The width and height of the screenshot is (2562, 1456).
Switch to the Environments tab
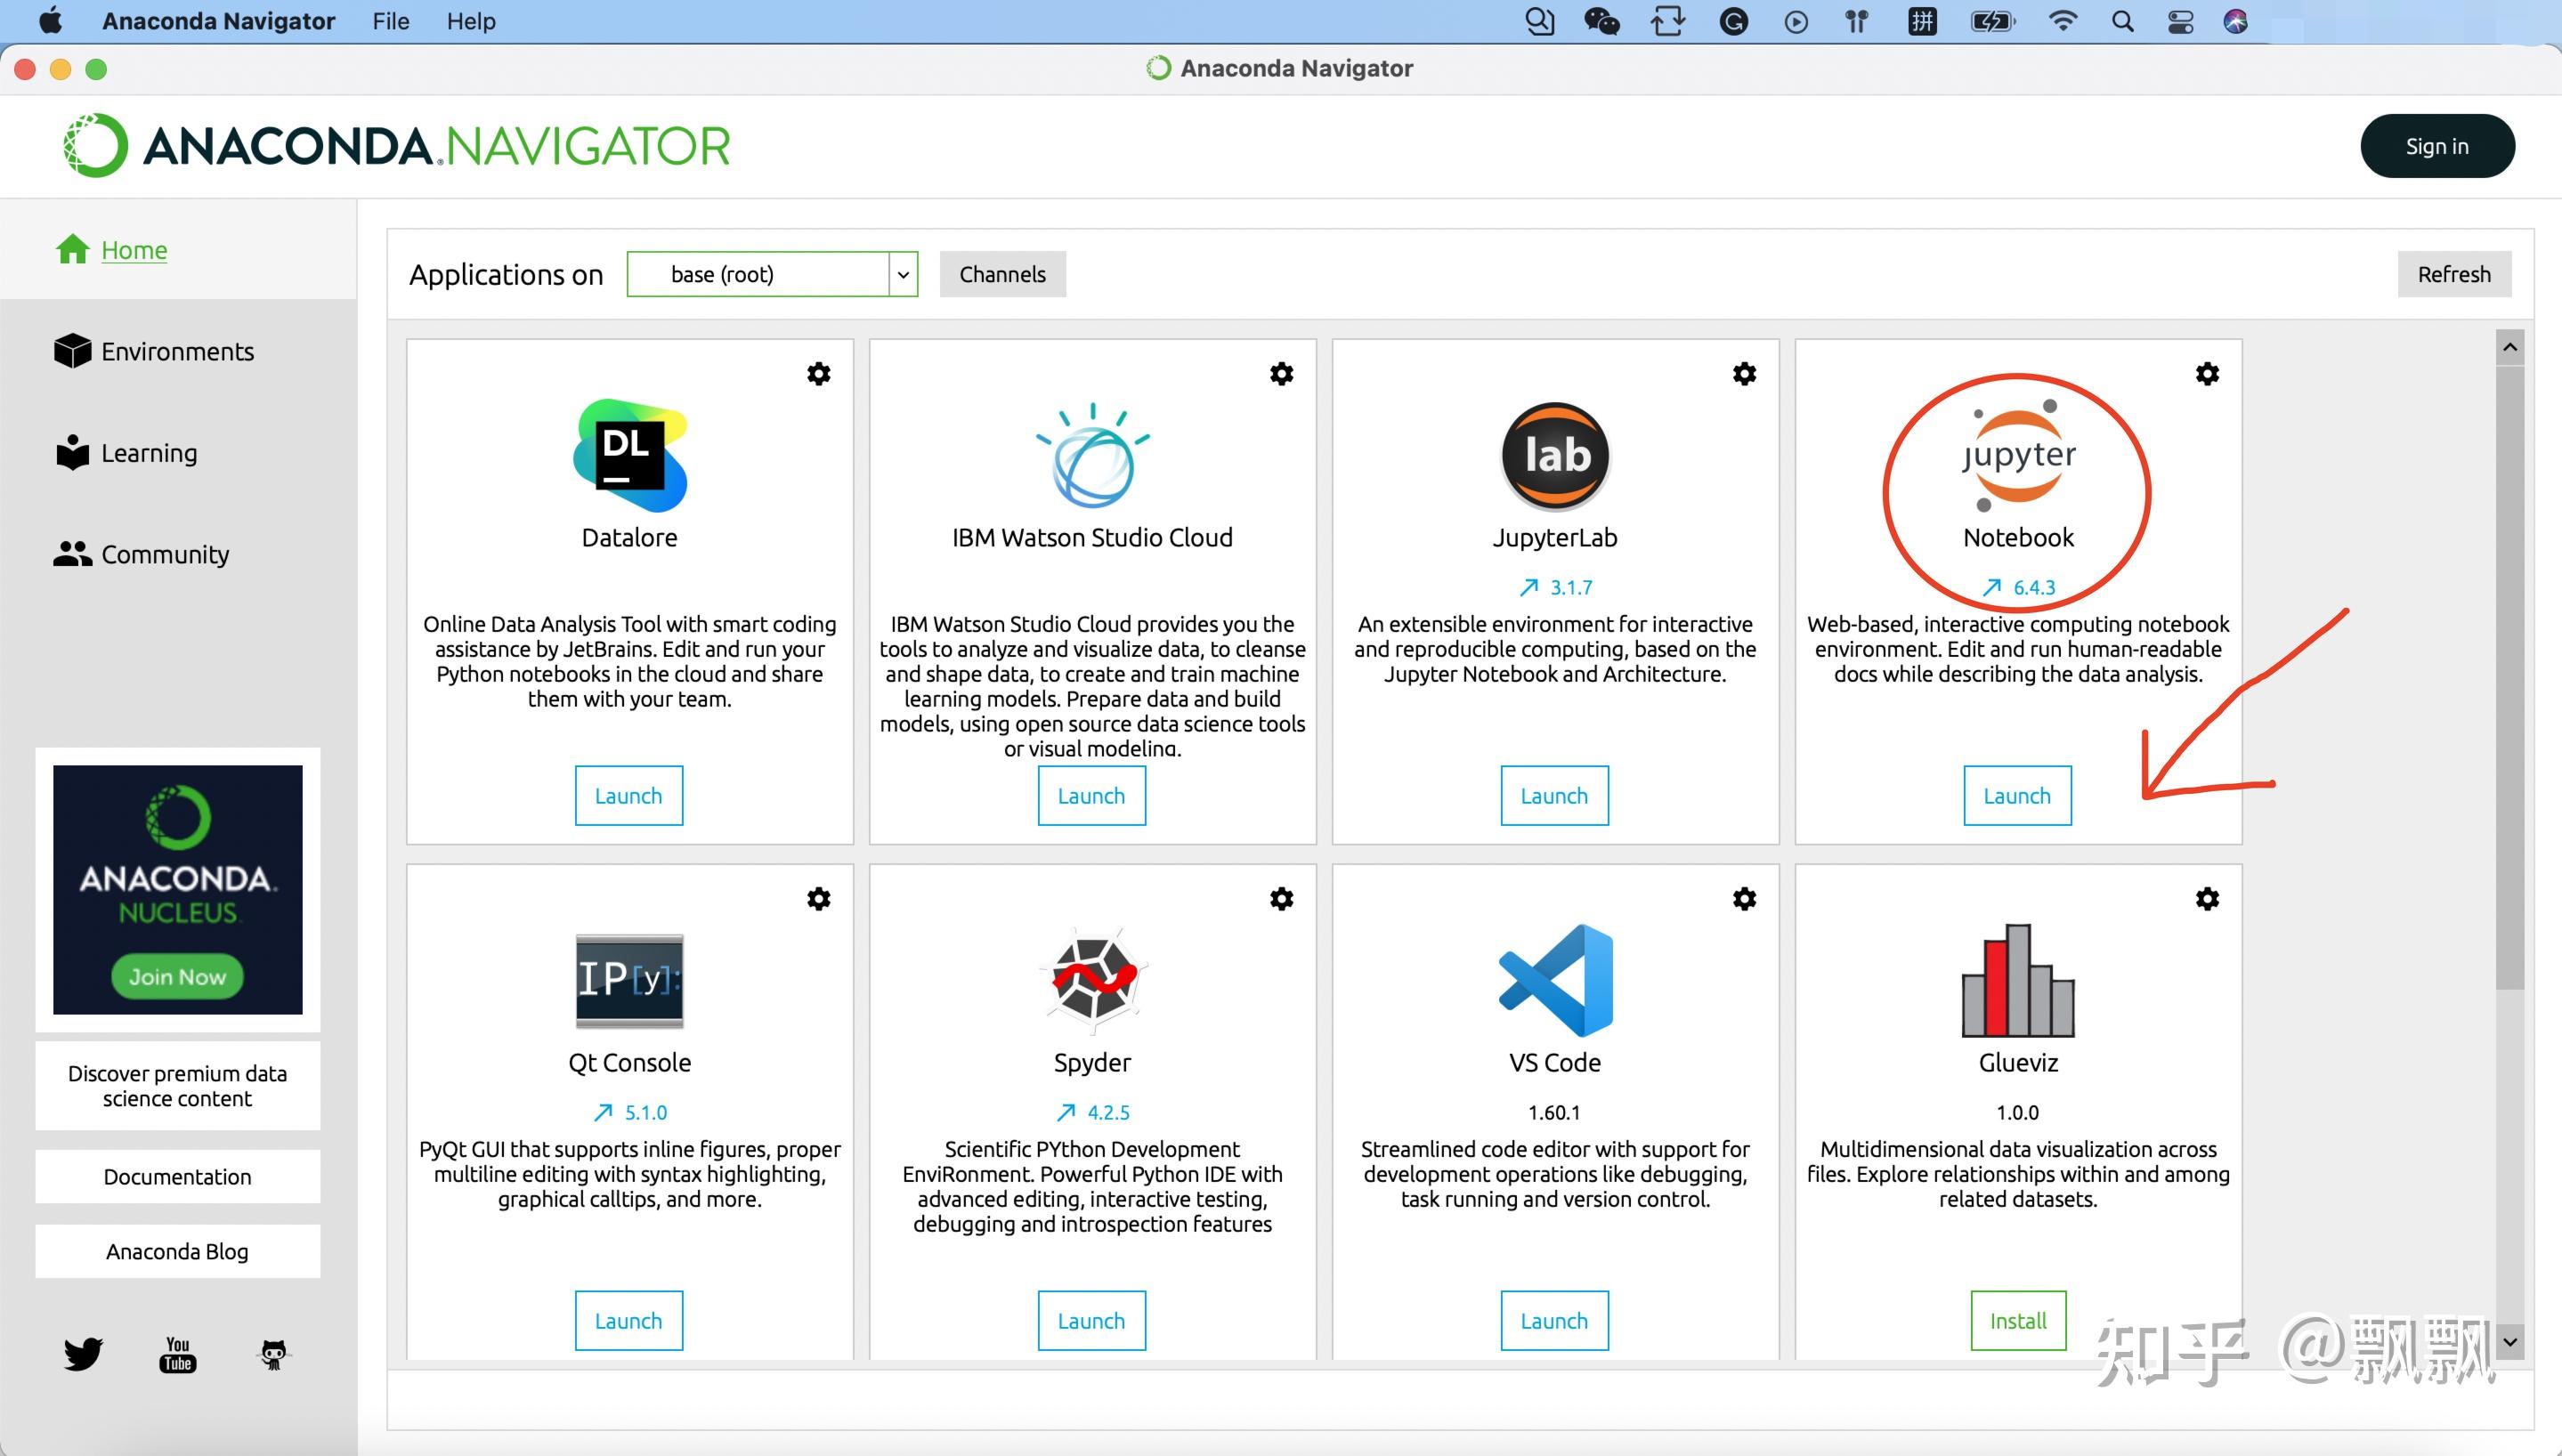pos(177,351)
